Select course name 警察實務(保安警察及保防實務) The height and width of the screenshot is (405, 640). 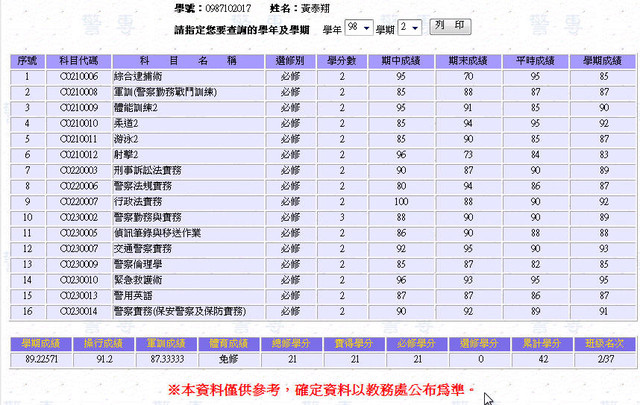tap(180, 312)
